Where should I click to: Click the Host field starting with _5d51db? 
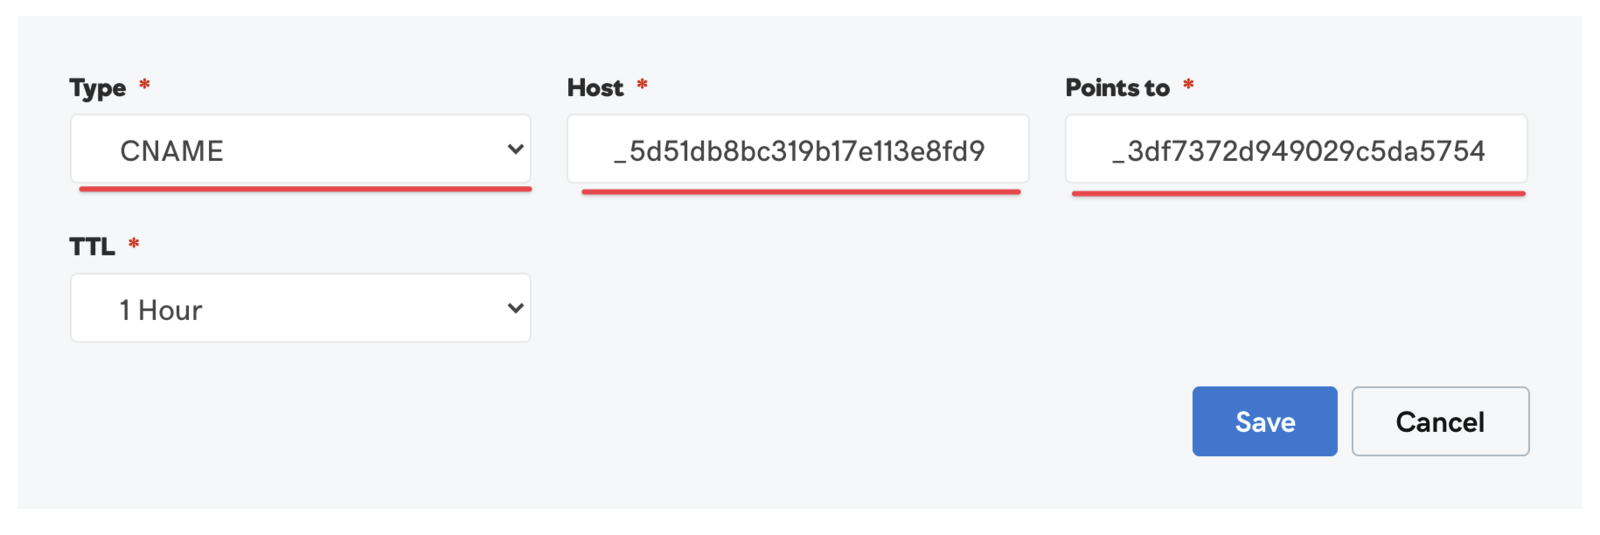[798, 150]
